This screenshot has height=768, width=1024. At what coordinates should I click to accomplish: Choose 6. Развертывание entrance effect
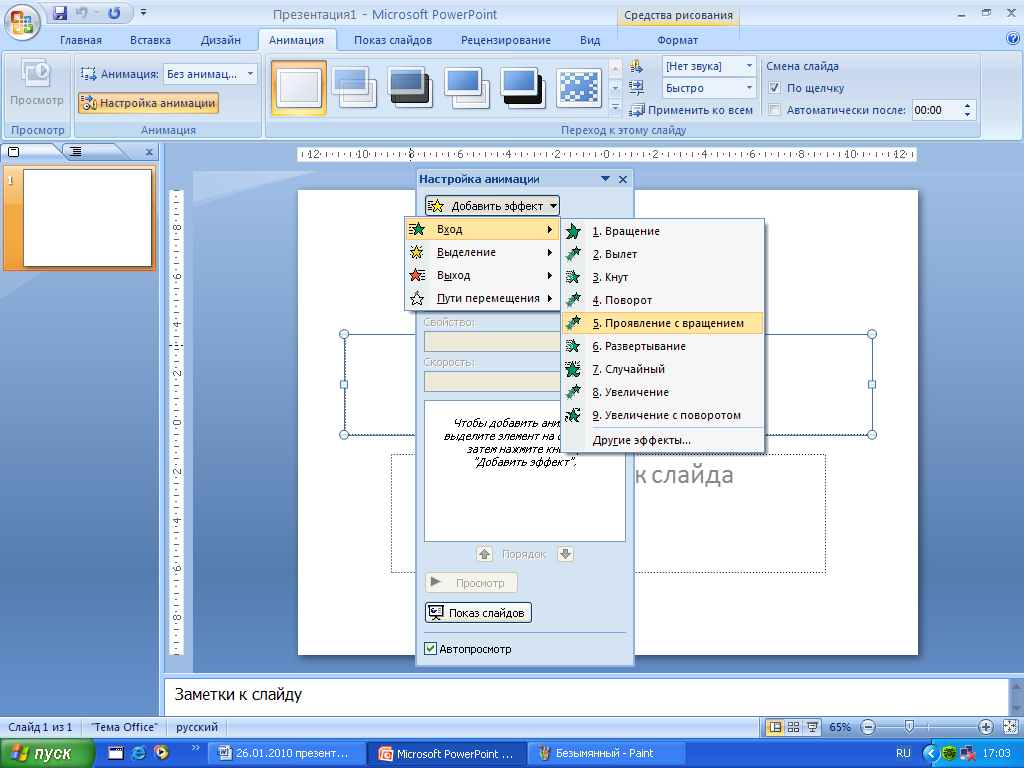tap(662, 346)
